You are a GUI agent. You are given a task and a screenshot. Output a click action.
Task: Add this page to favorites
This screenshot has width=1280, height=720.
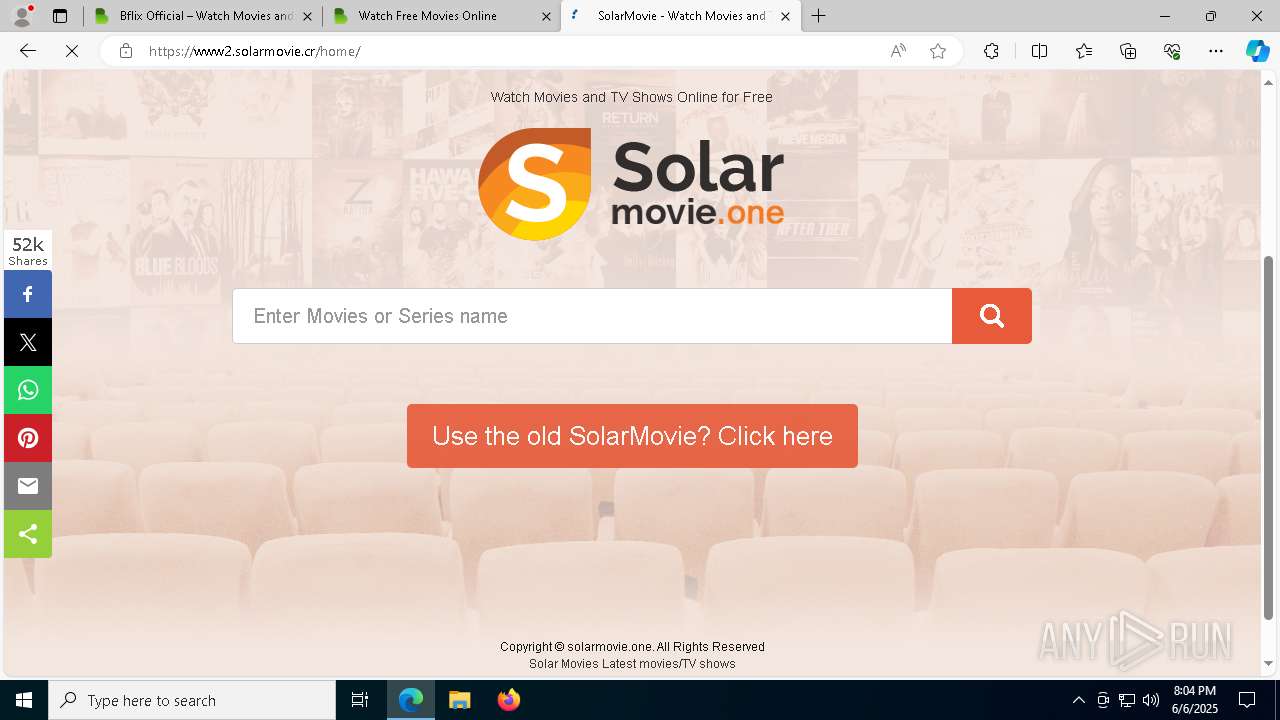pos(938,51)
